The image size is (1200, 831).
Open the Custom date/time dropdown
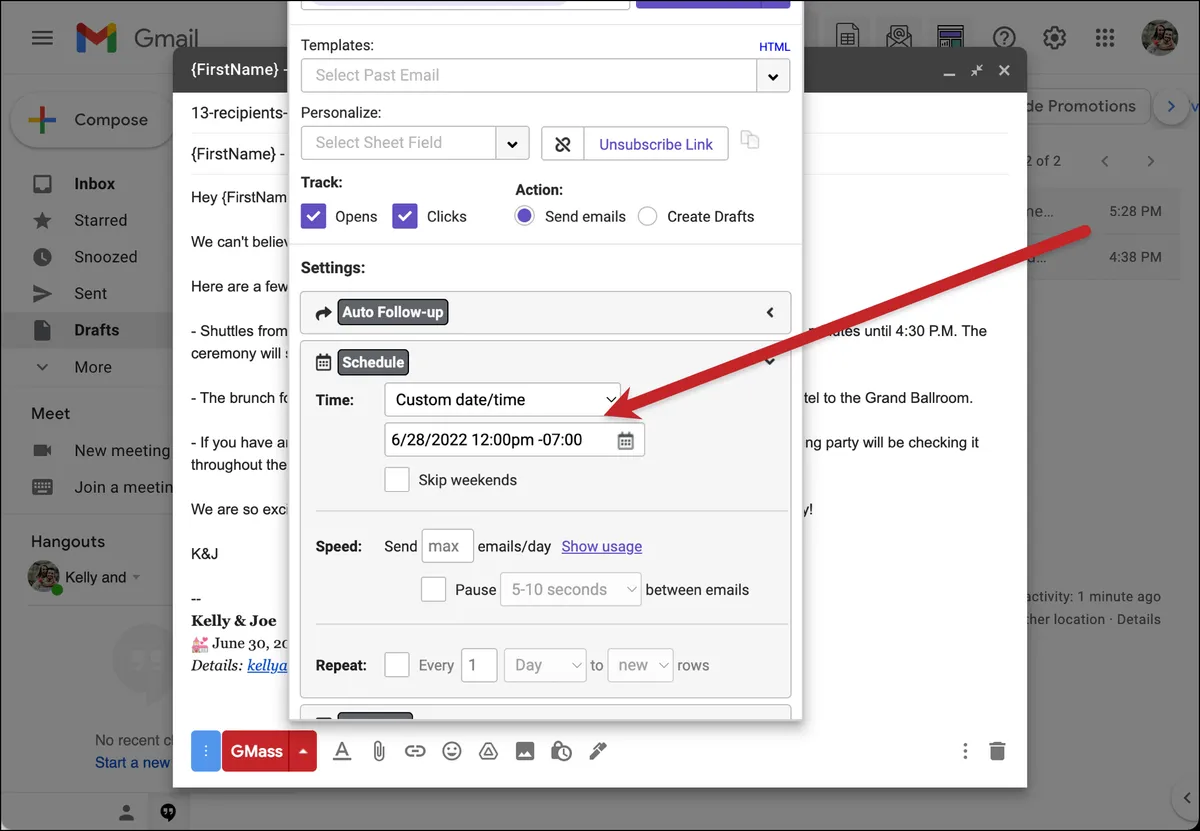pyautogui.click(x=503, y=400)
